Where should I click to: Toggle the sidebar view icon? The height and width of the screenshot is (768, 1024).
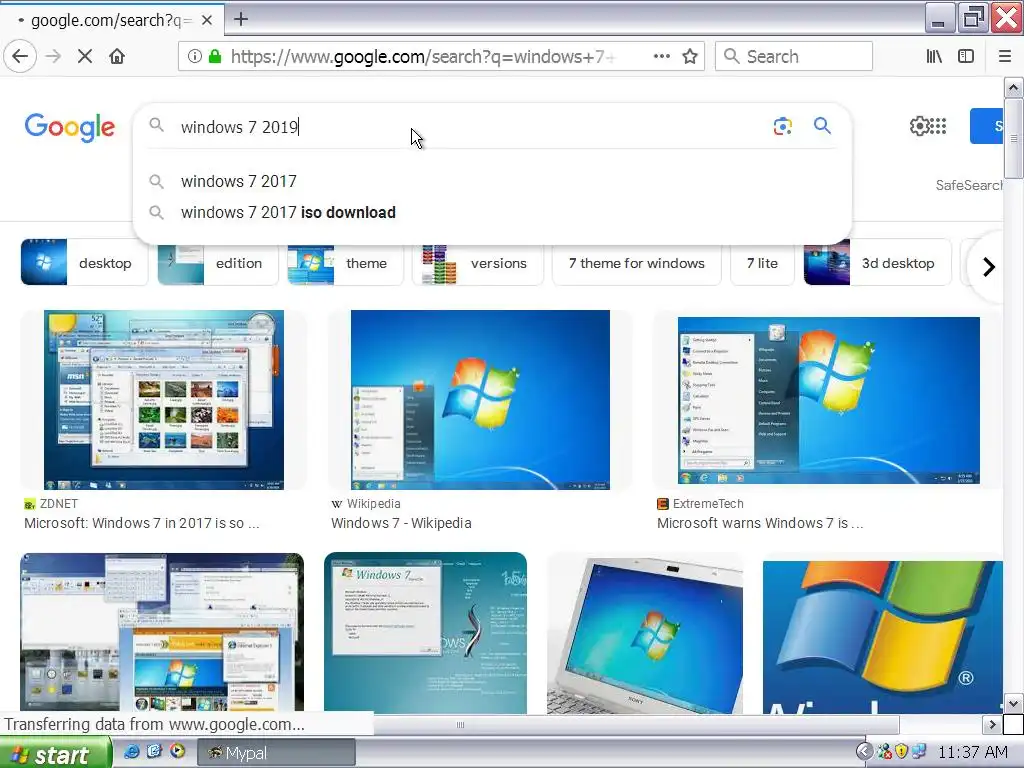(965, 56)
